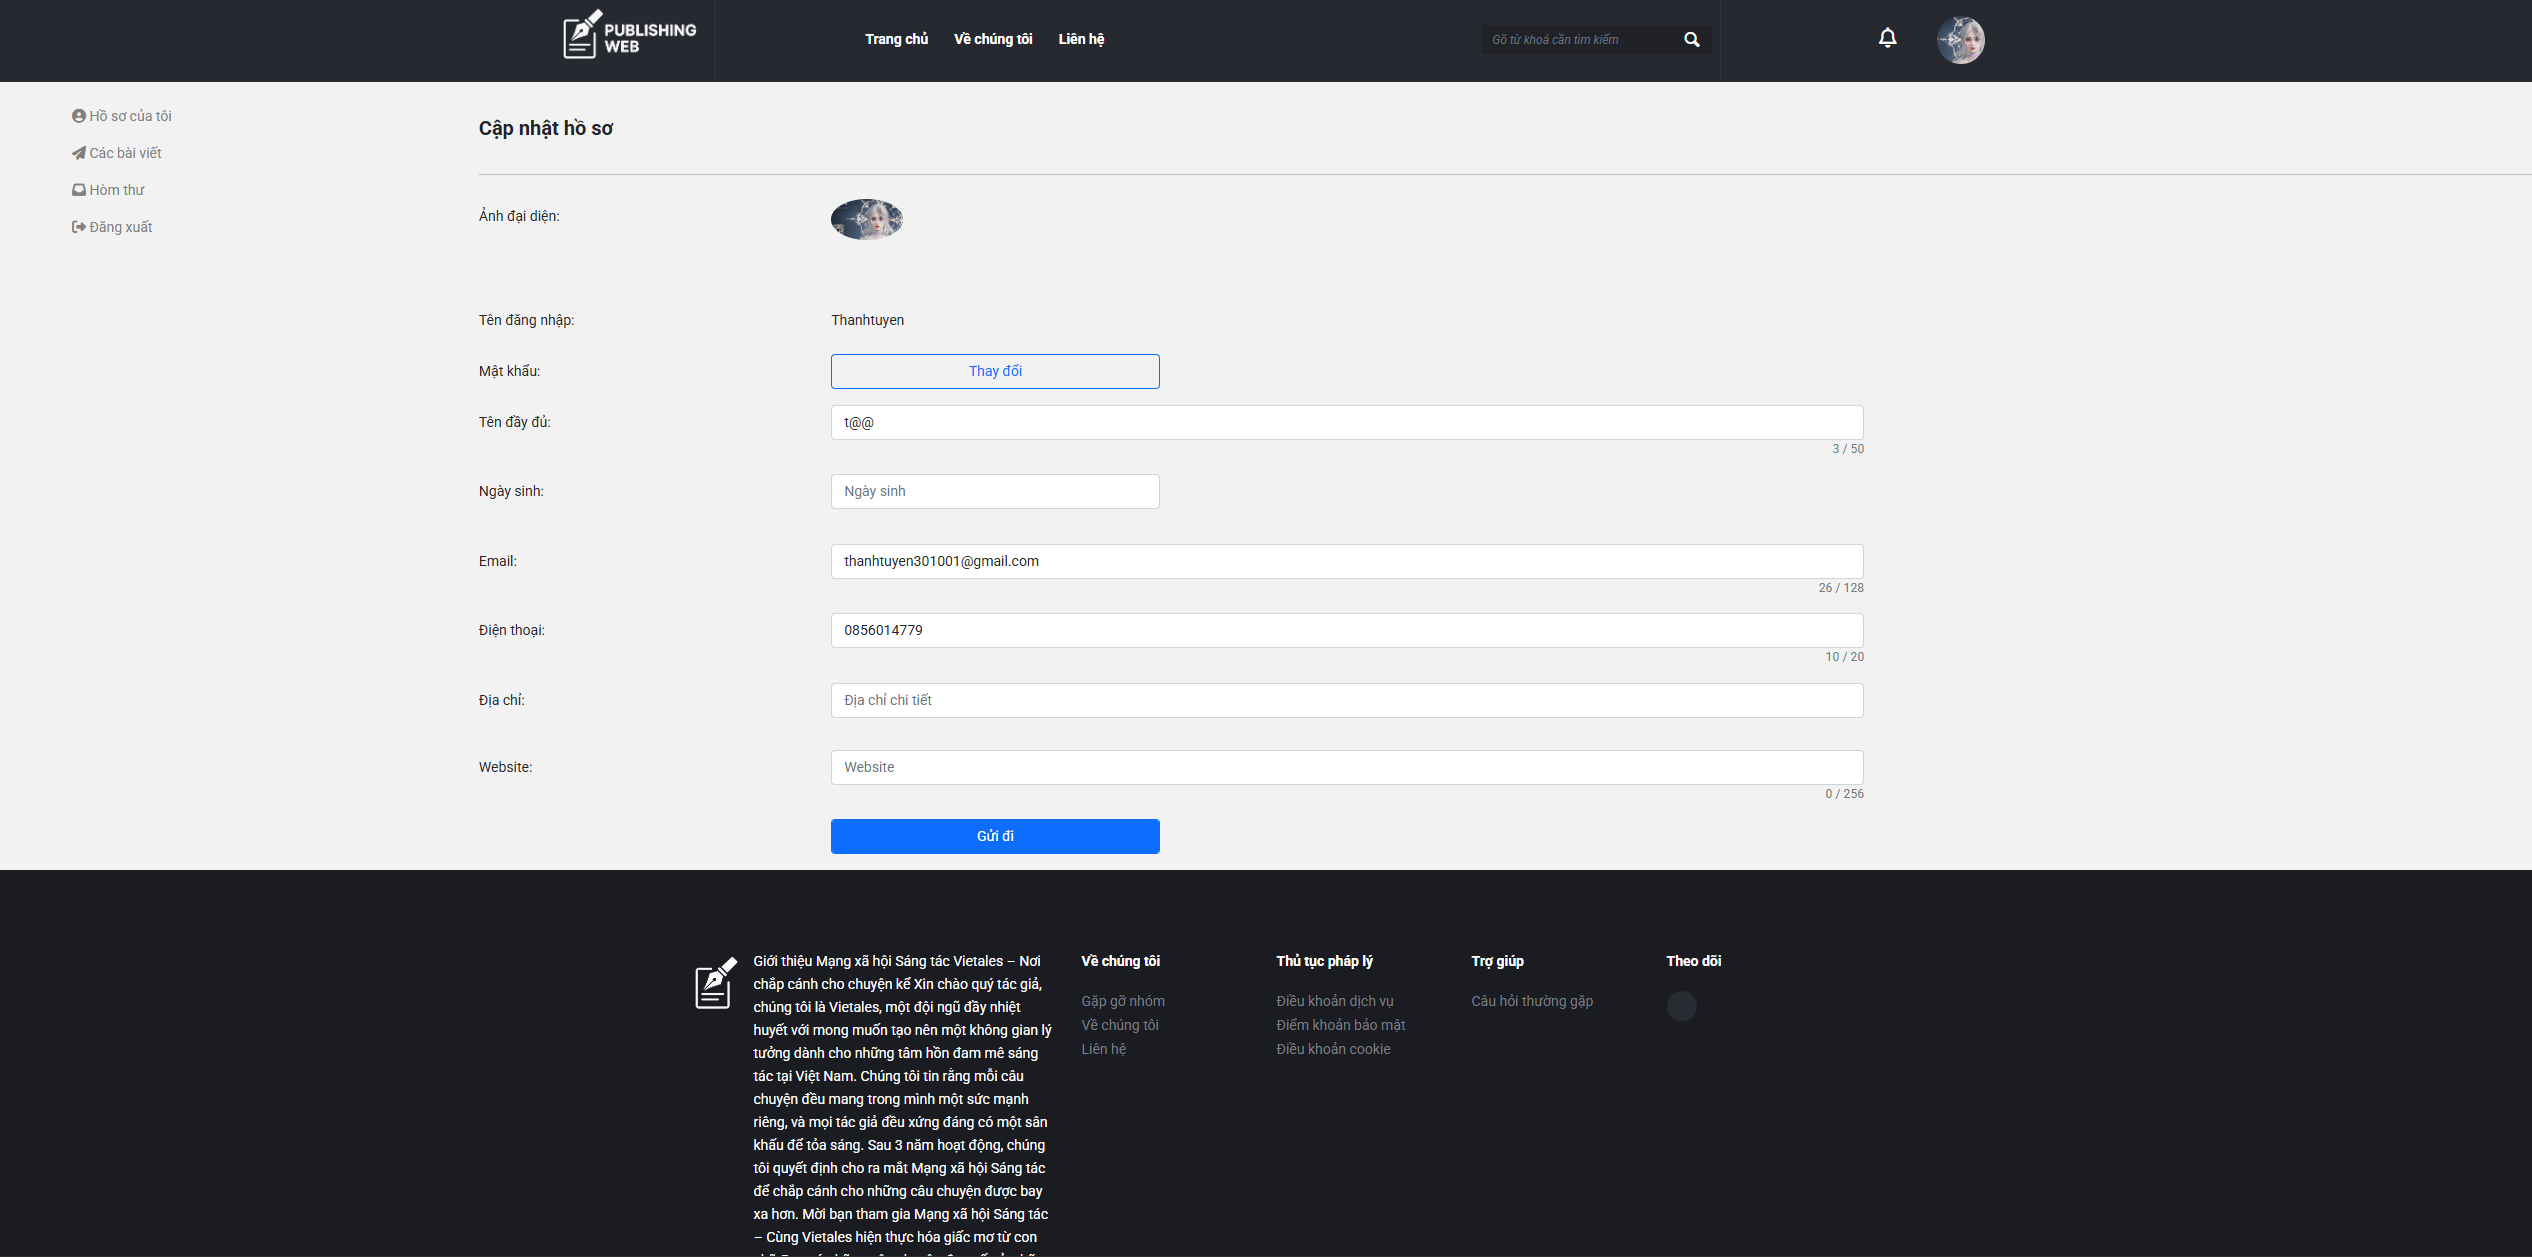
Task: Go to Các bài viết in sidebar
Action: (117, 153)
